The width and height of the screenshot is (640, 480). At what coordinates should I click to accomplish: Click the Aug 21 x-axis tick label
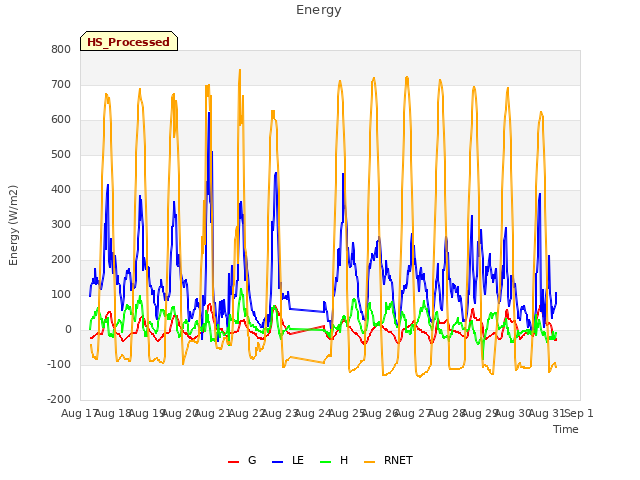(x=211, y=414)
